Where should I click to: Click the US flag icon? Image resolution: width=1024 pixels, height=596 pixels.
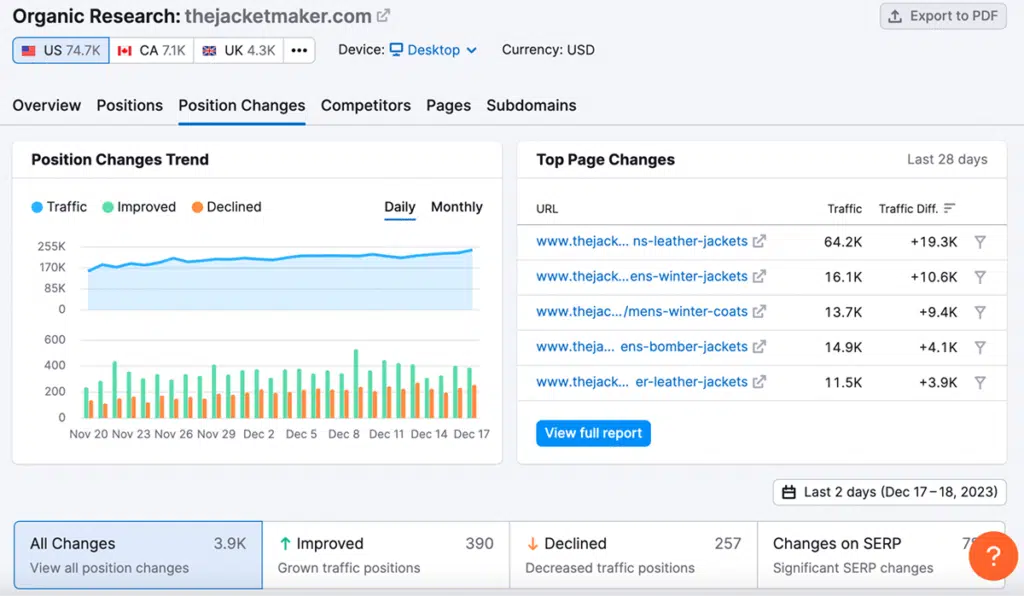tap(28, 49)
